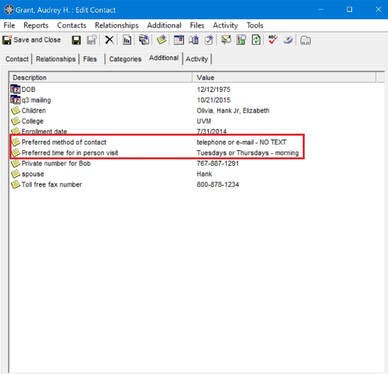Viewport: 388px width, 374px height.
Task: Click the gray folders icon at toolbar end
Action: coord(305,40)
